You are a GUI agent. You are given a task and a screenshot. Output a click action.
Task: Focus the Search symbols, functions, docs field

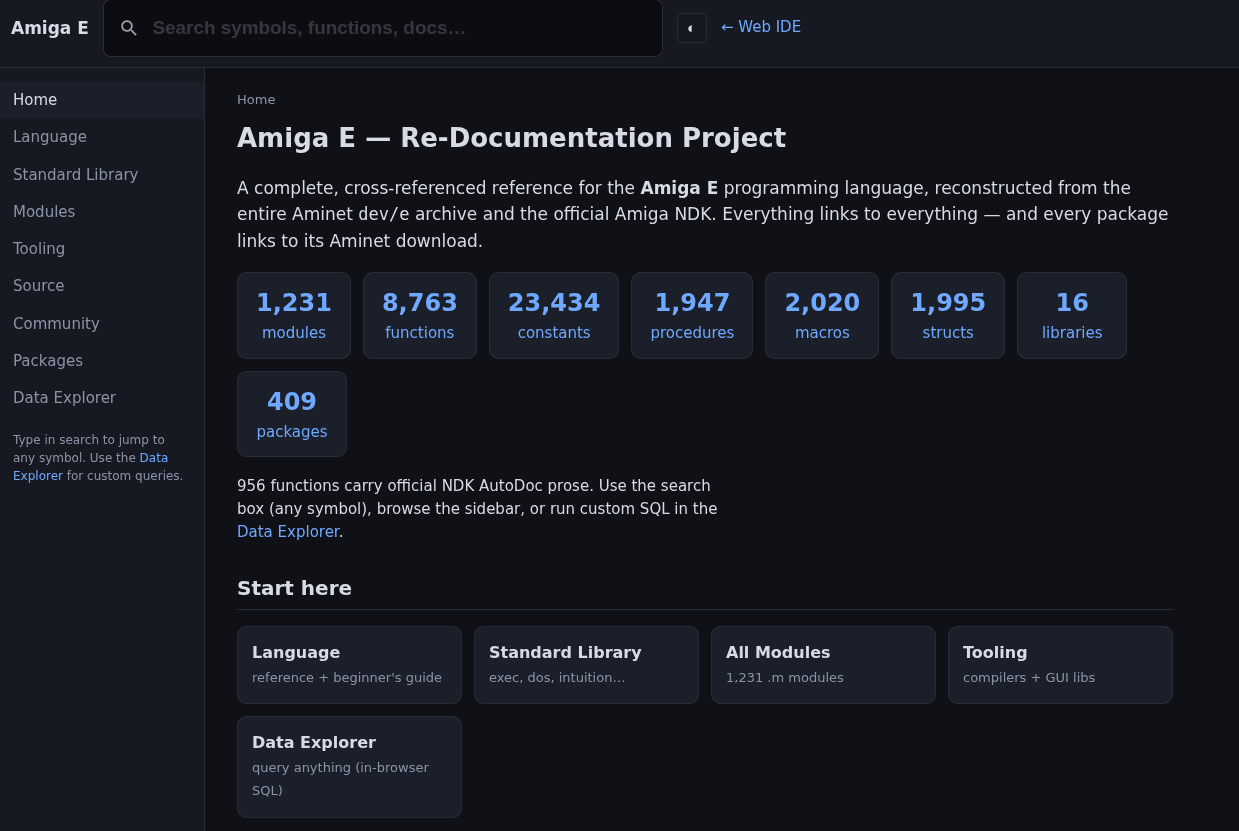click(383, 28)
